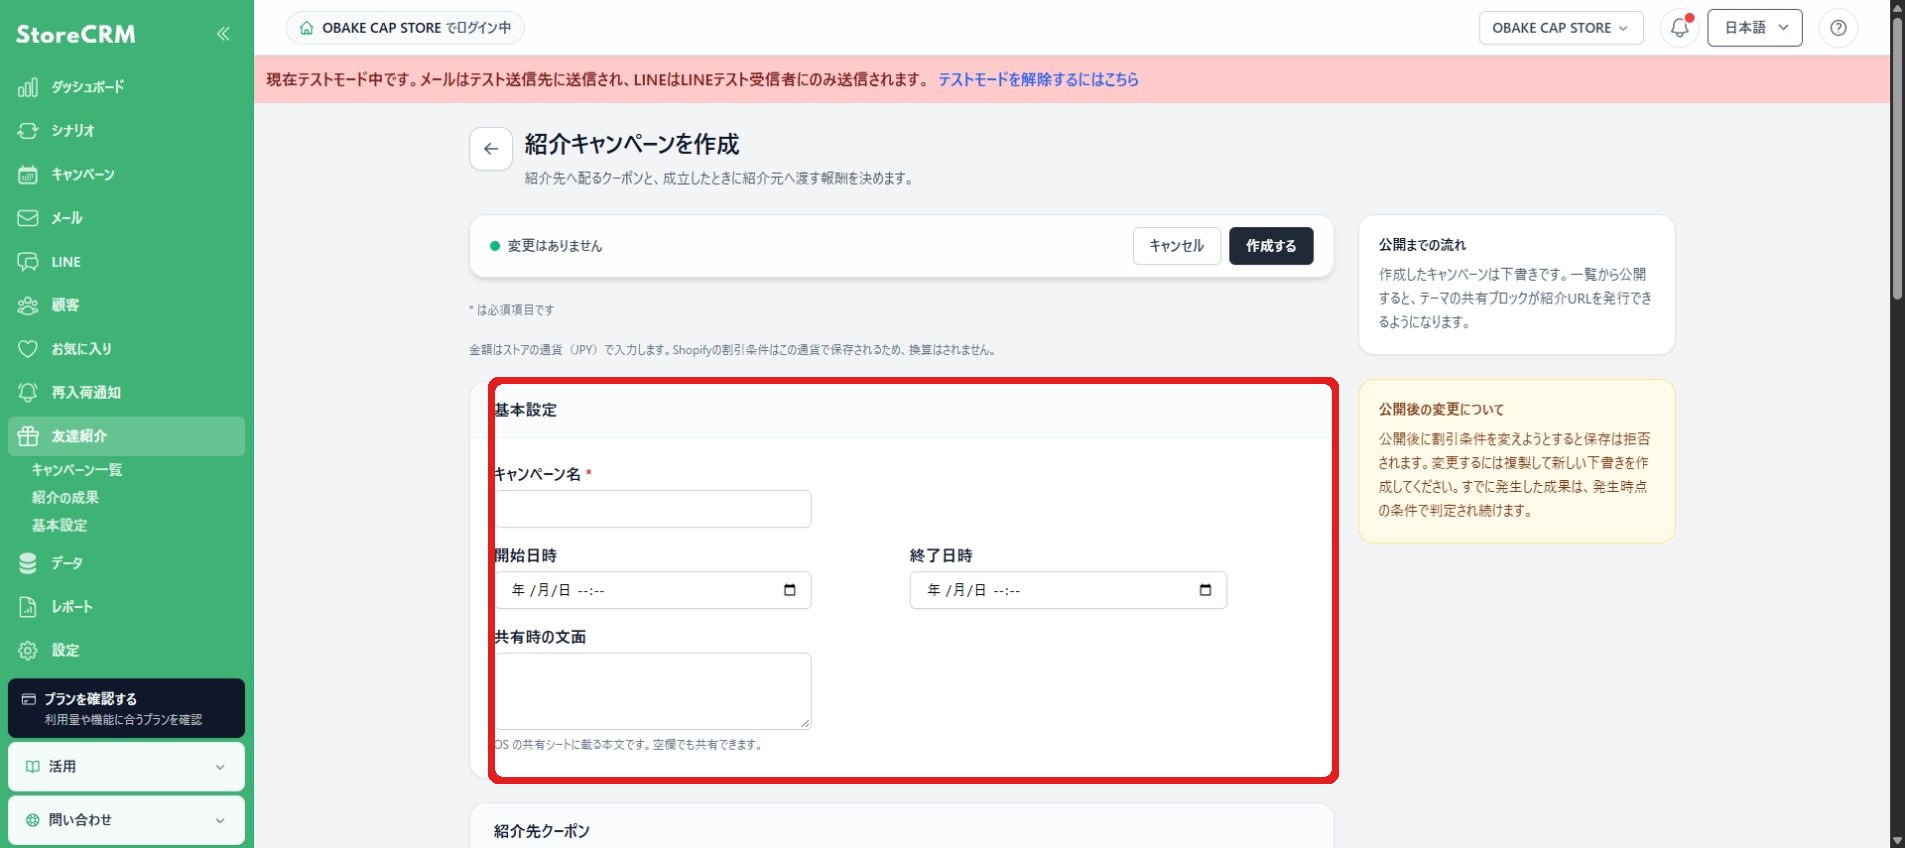Follow テストモードを解除するにはこちら link
The height and width of the screenshot is (848, 1905).
pos(1038,80)
